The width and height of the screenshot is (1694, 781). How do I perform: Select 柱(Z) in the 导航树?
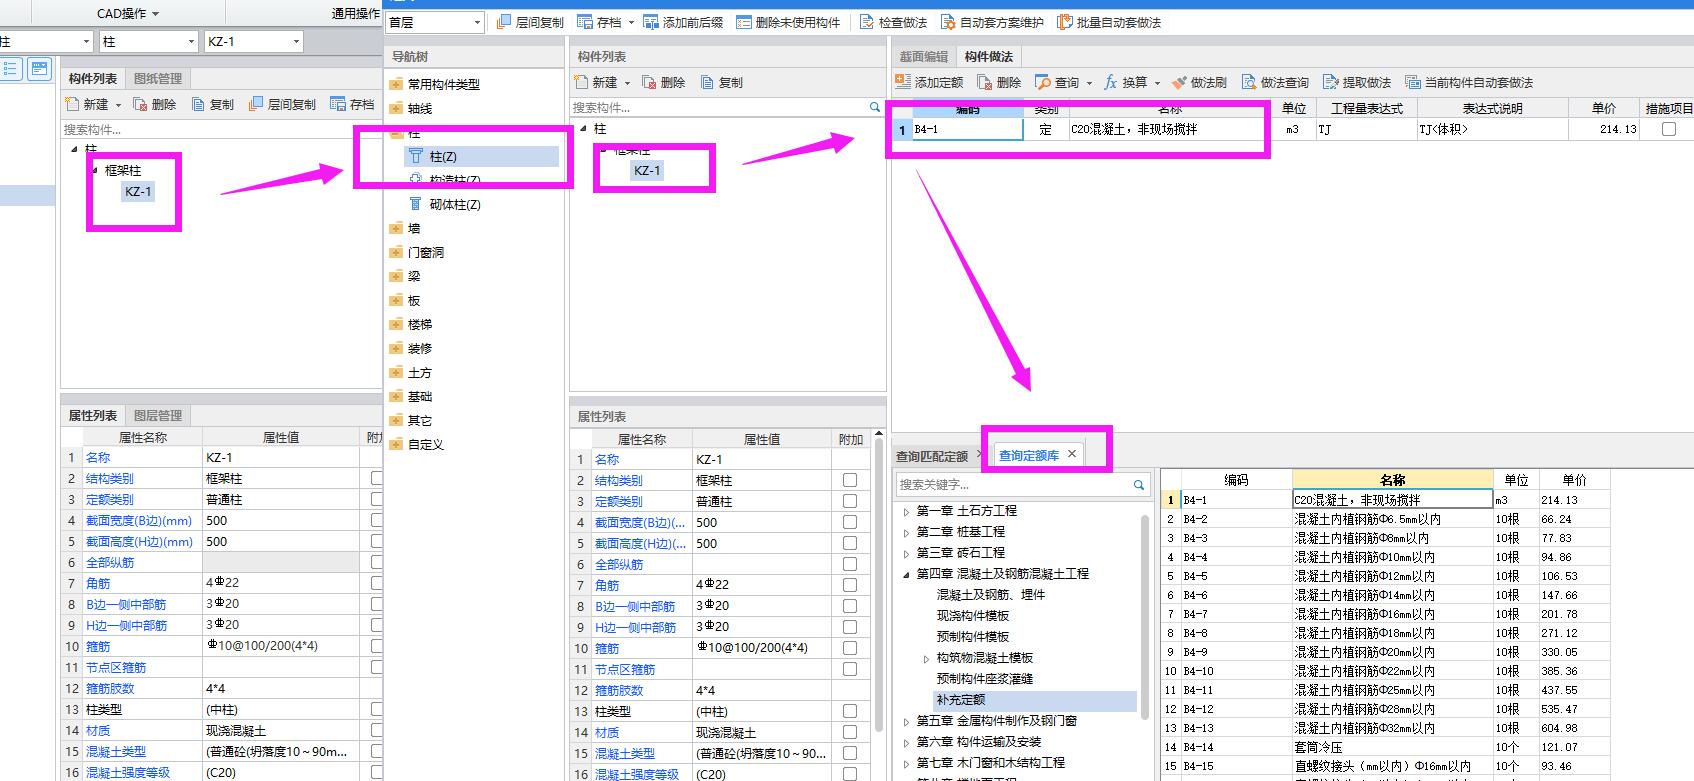pos(443,156)
